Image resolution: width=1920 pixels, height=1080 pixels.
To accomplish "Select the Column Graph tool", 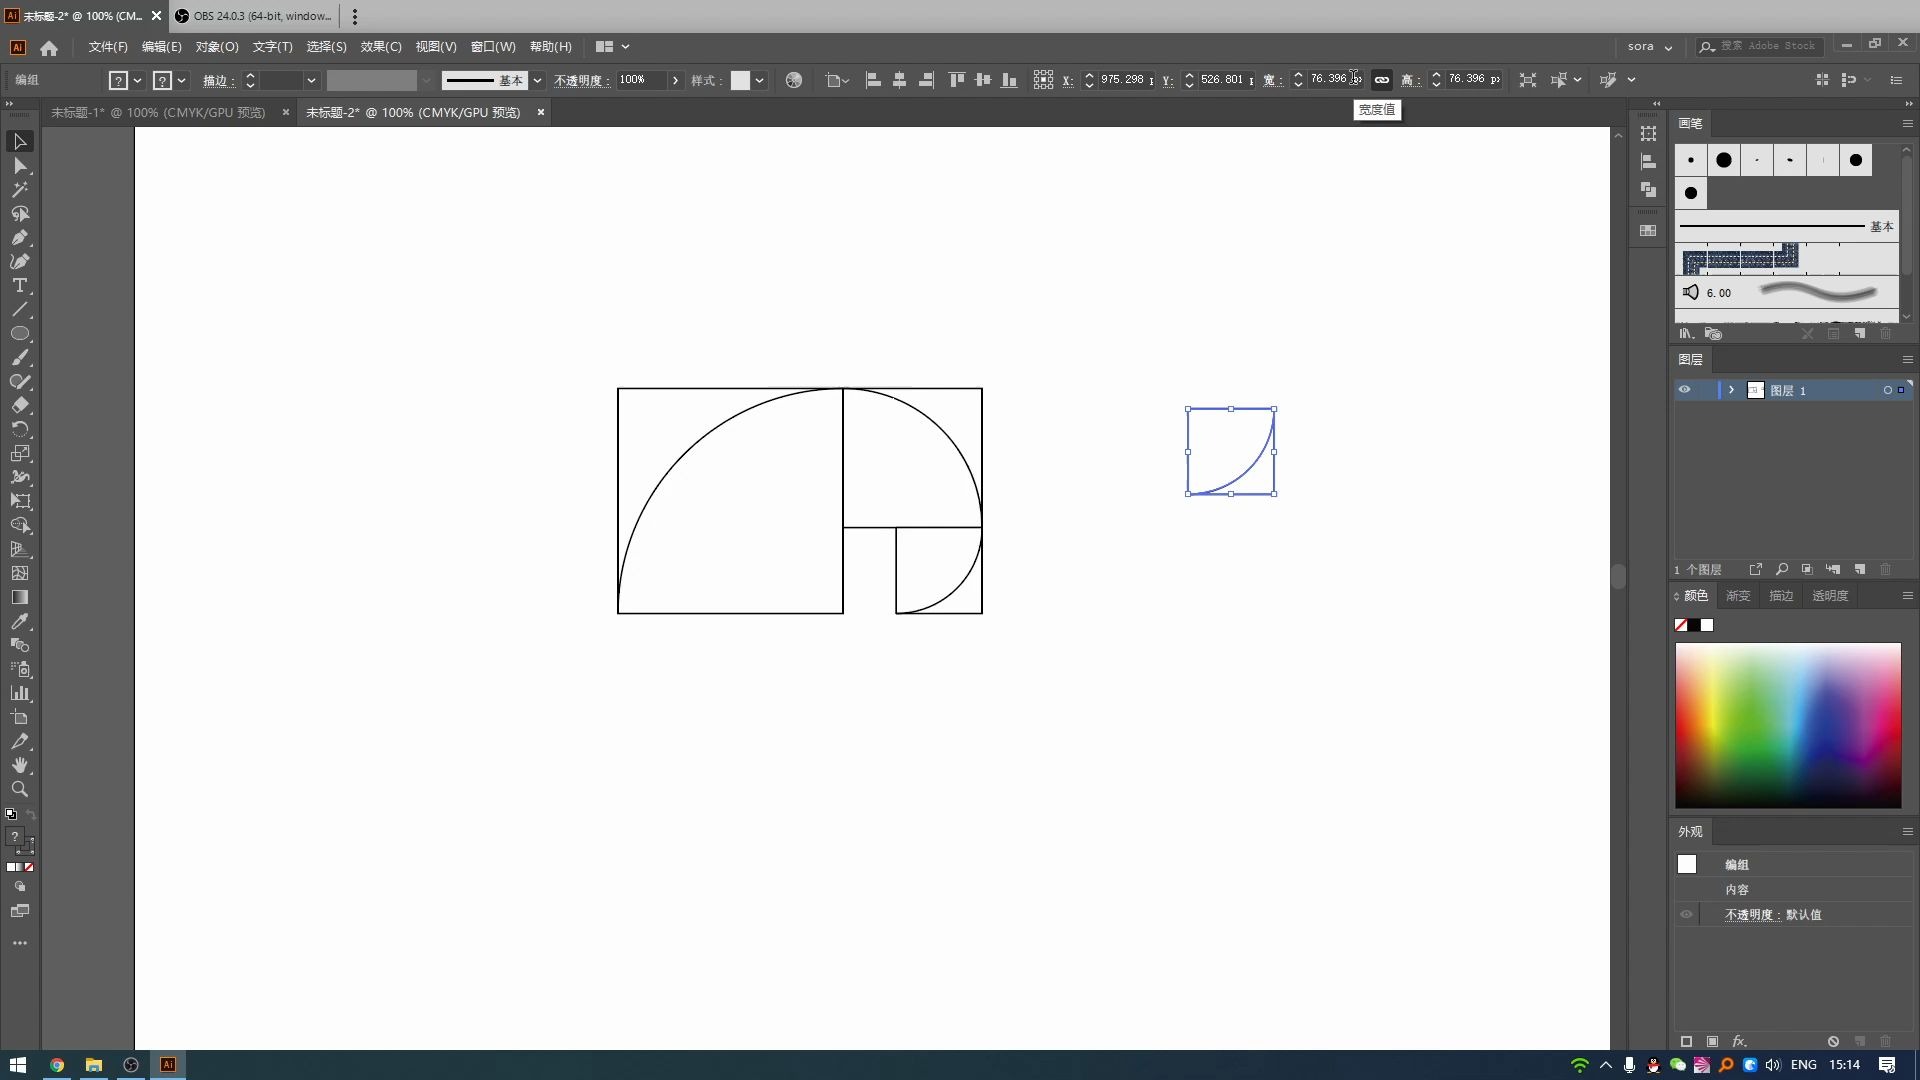I will 20,694.
